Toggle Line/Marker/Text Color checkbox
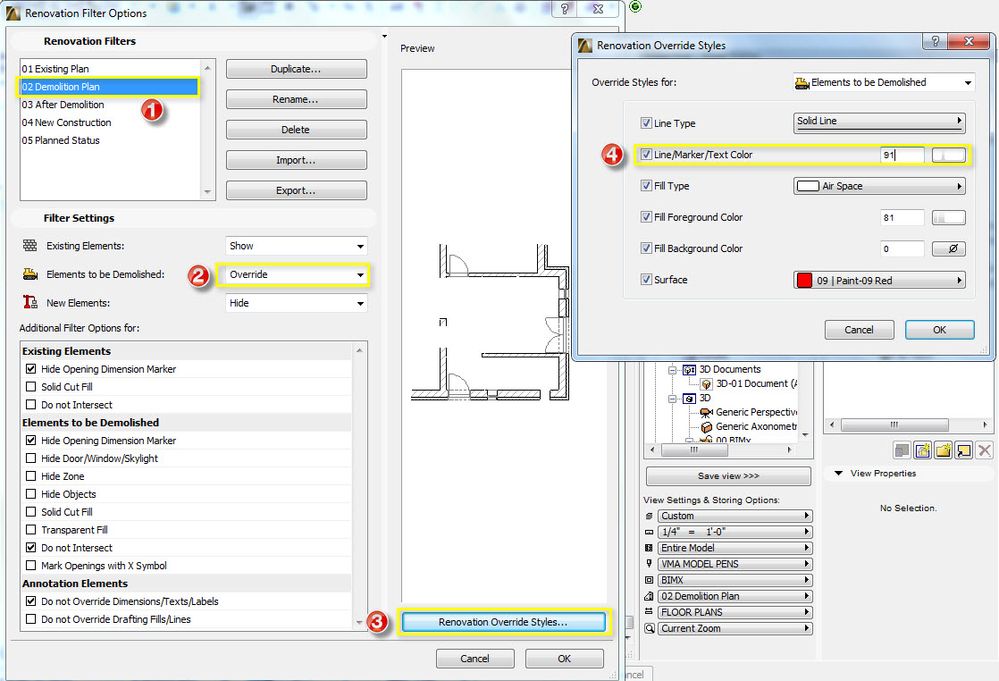 646,154
